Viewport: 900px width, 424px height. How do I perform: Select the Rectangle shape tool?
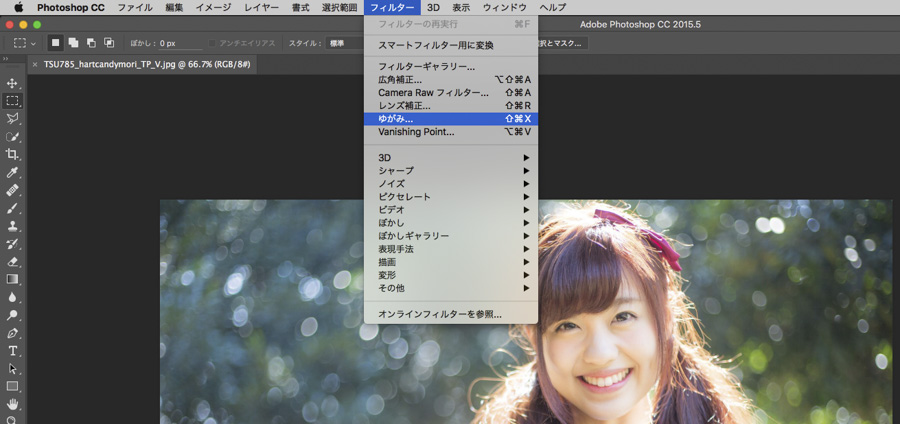(x=12, y=386)
